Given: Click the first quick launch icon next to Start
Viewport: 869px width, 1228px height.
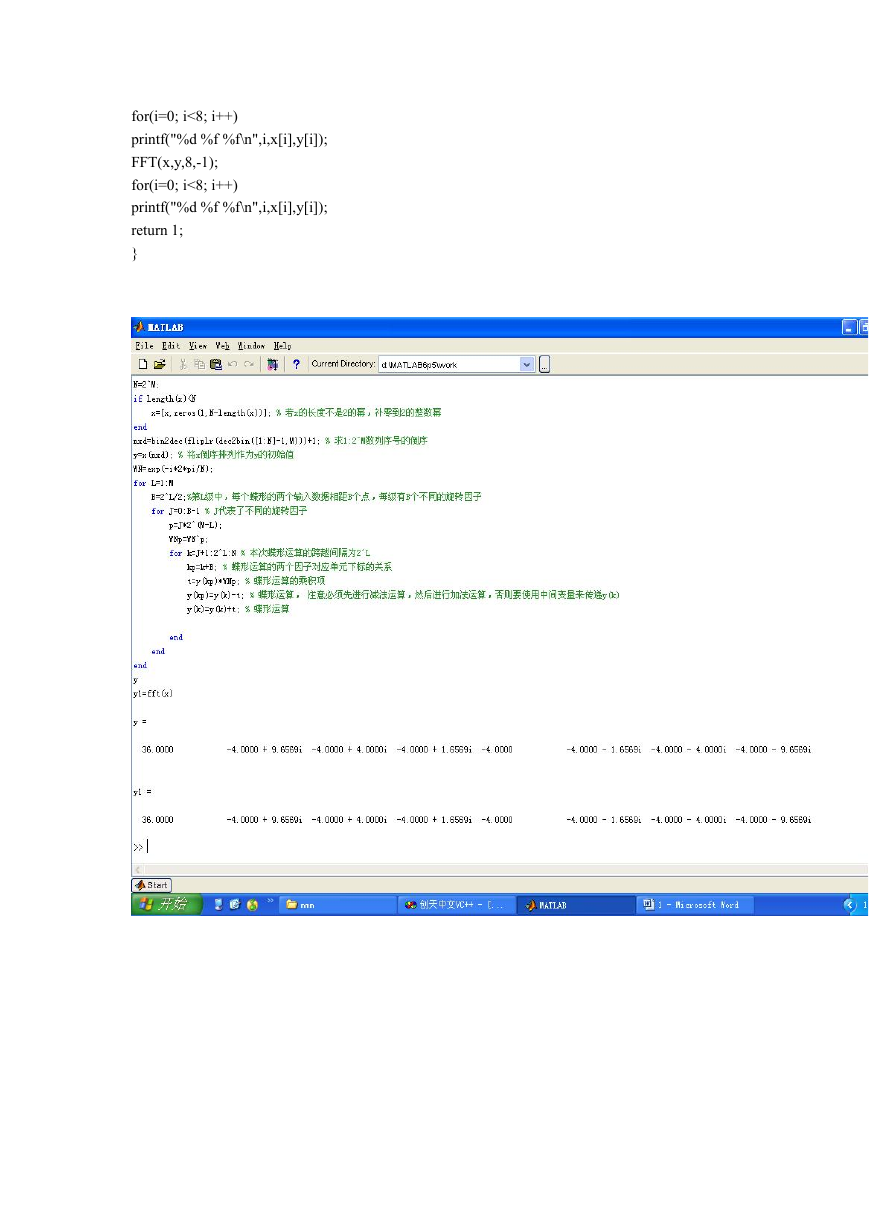Looking at the screenshot, I should (x=218, y=905).
